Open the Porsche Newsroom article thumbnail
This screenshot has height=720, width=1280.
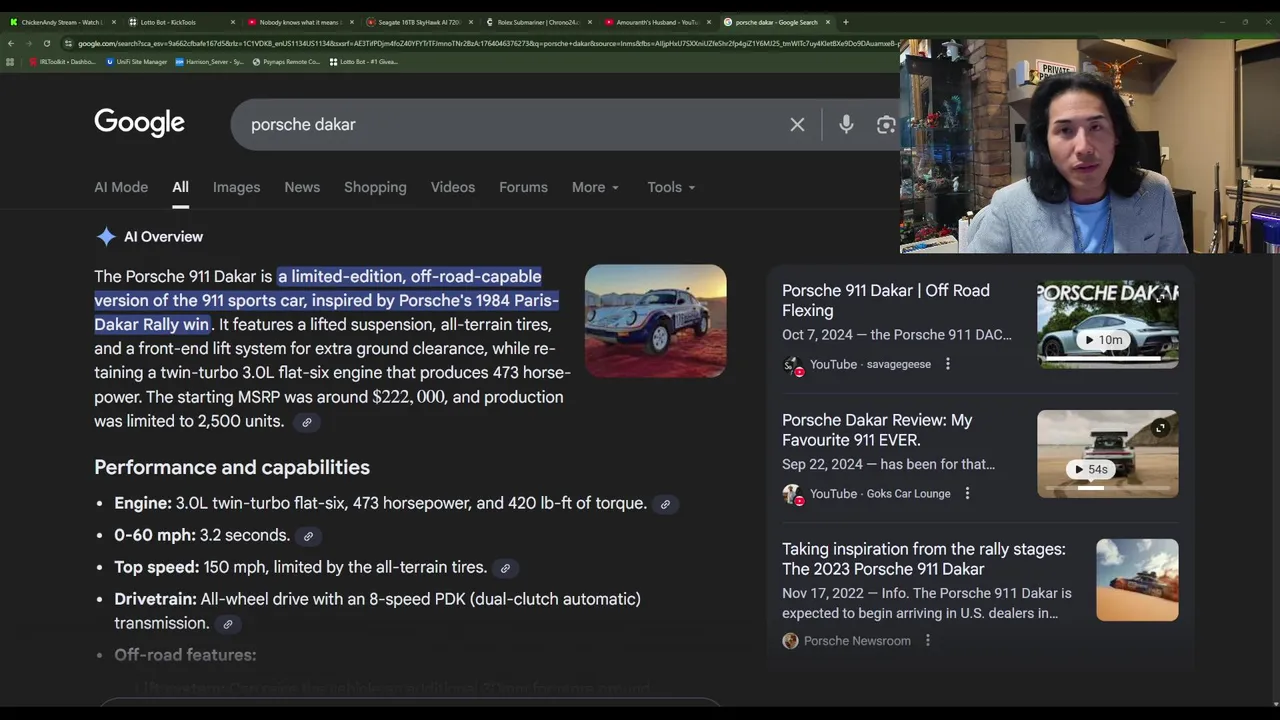[1137, 580]
